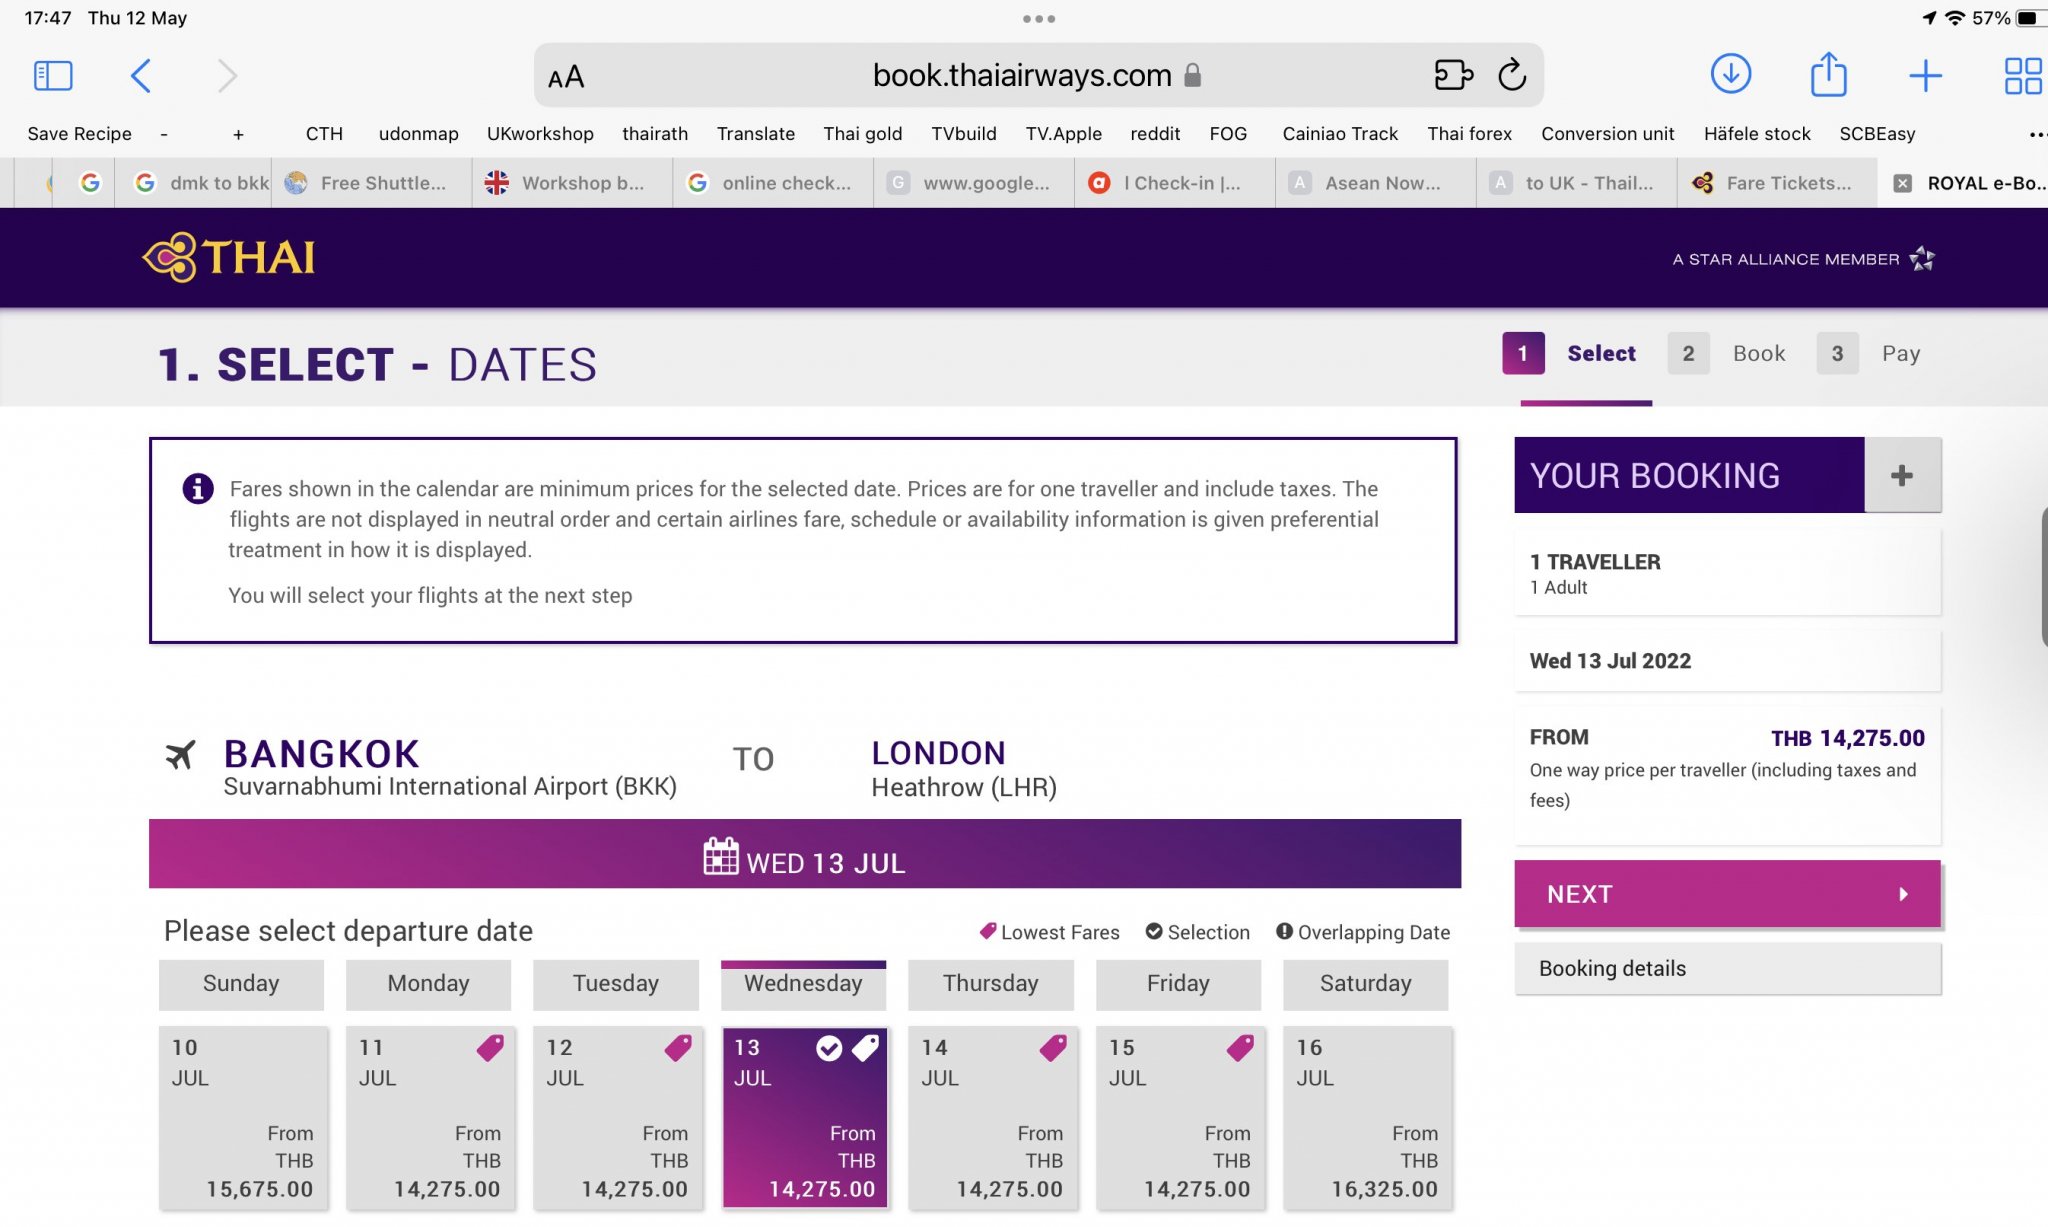Go back to the previous page
The image size is (2048, 1227).
pyautogui.click(x=141, y=76)
